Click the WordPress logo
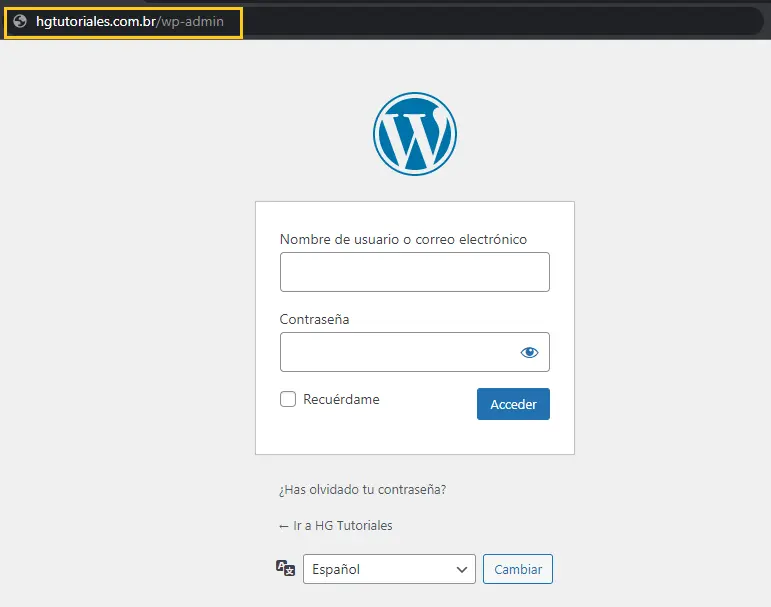The height and width of the screenshot is (607, 771). 415,134
